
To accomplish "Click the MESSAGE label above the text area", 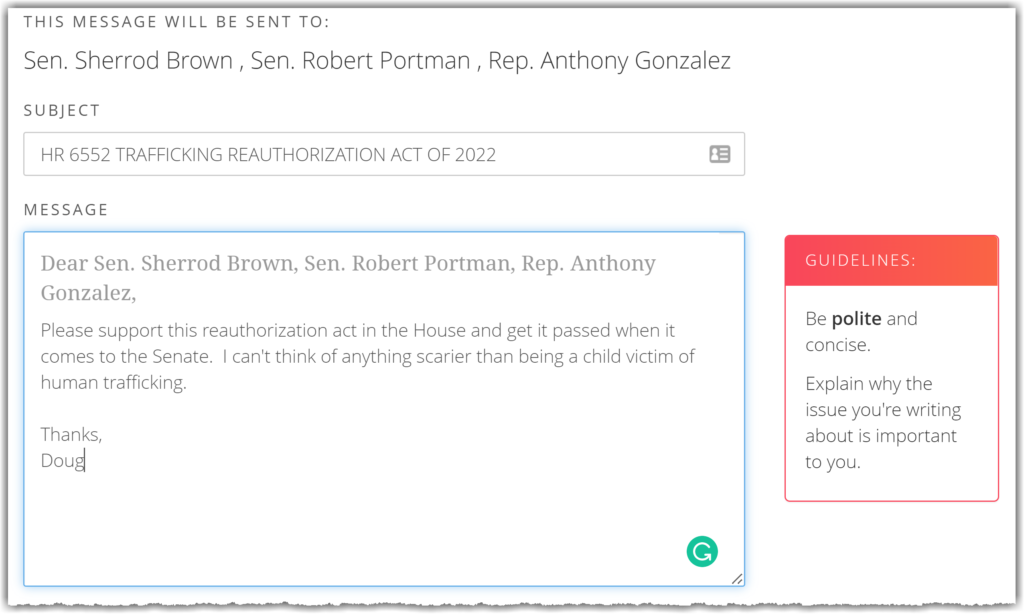I will pos(66,210).
